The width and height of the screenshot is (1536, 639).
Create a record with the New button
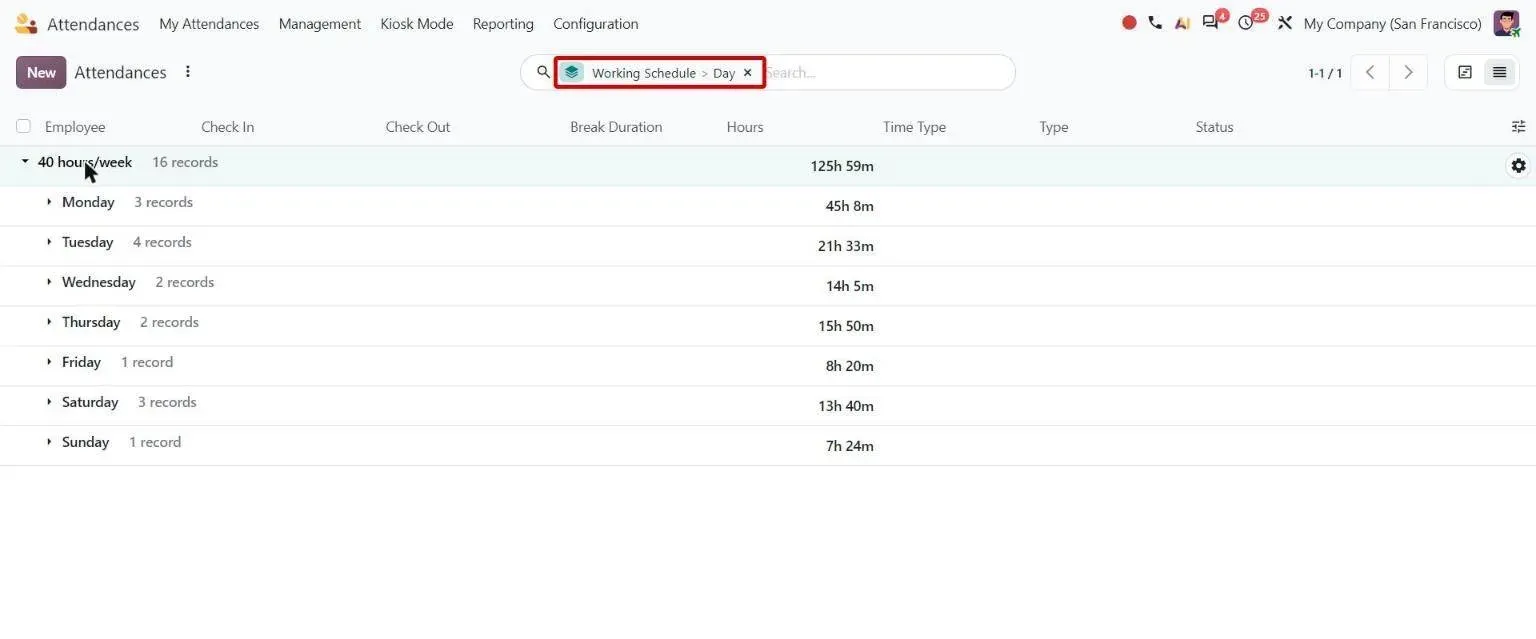pyautogui.click(x=41, y=72)
